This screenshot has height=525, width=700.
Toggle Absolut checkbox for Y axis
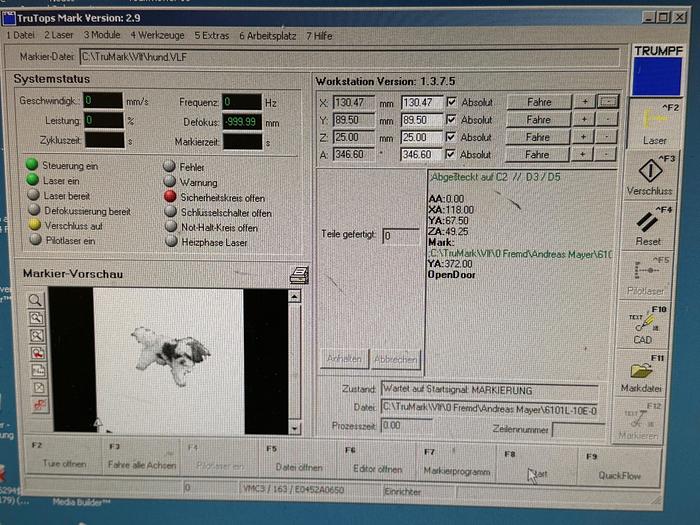(x=451, y=120)
